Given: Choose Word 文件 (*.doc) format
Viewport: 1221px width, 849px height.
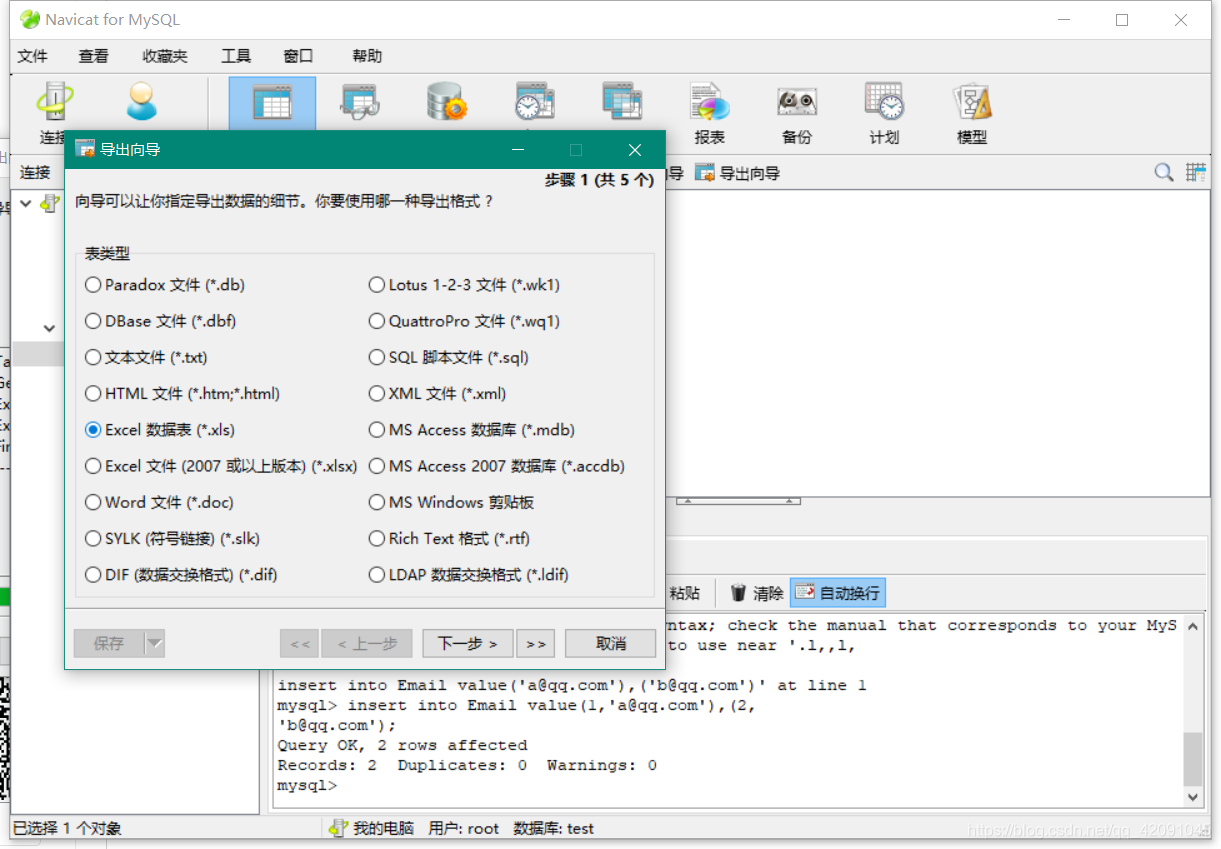Looking at the screenshot, I should tap(159, 502).
